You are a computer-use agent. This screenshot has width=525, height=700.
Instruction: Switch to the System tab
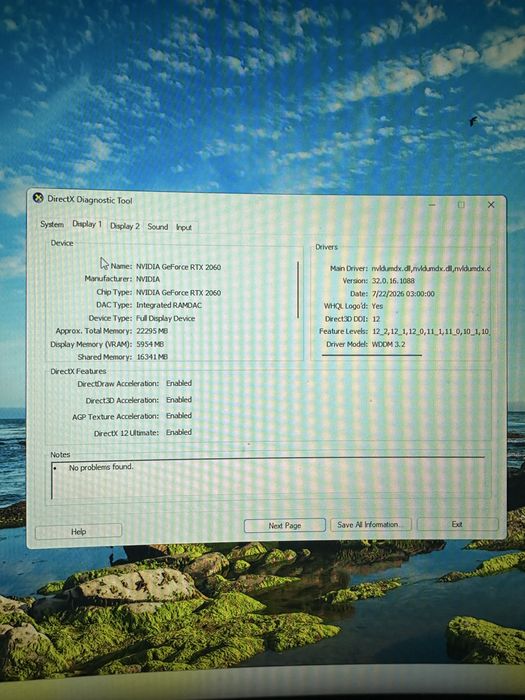(x=52, y=224)
